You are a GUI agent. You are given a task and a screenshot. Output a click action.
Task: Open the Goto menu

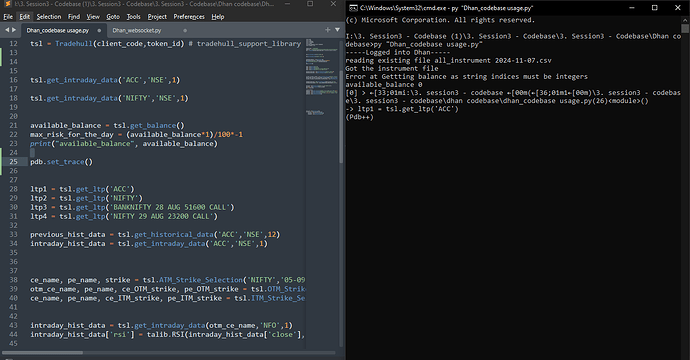tap(113, 17)
